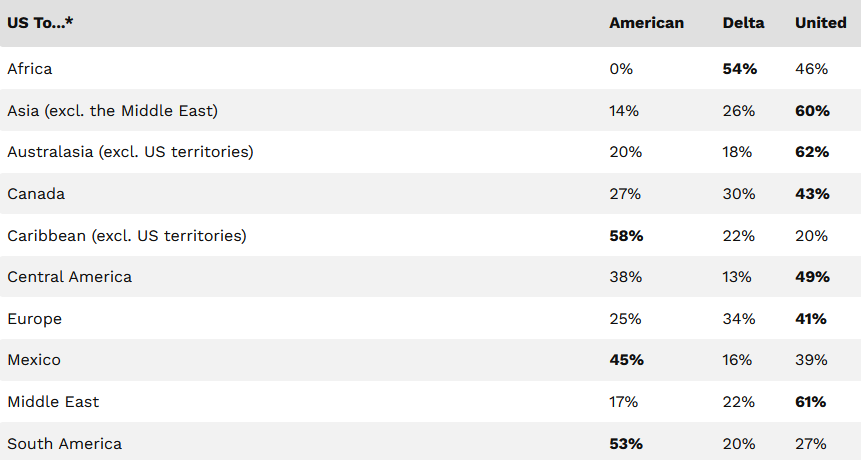The image size is (861, 460).
Task: Click American's 58% value for Caribbean
Action: (626, 236)
